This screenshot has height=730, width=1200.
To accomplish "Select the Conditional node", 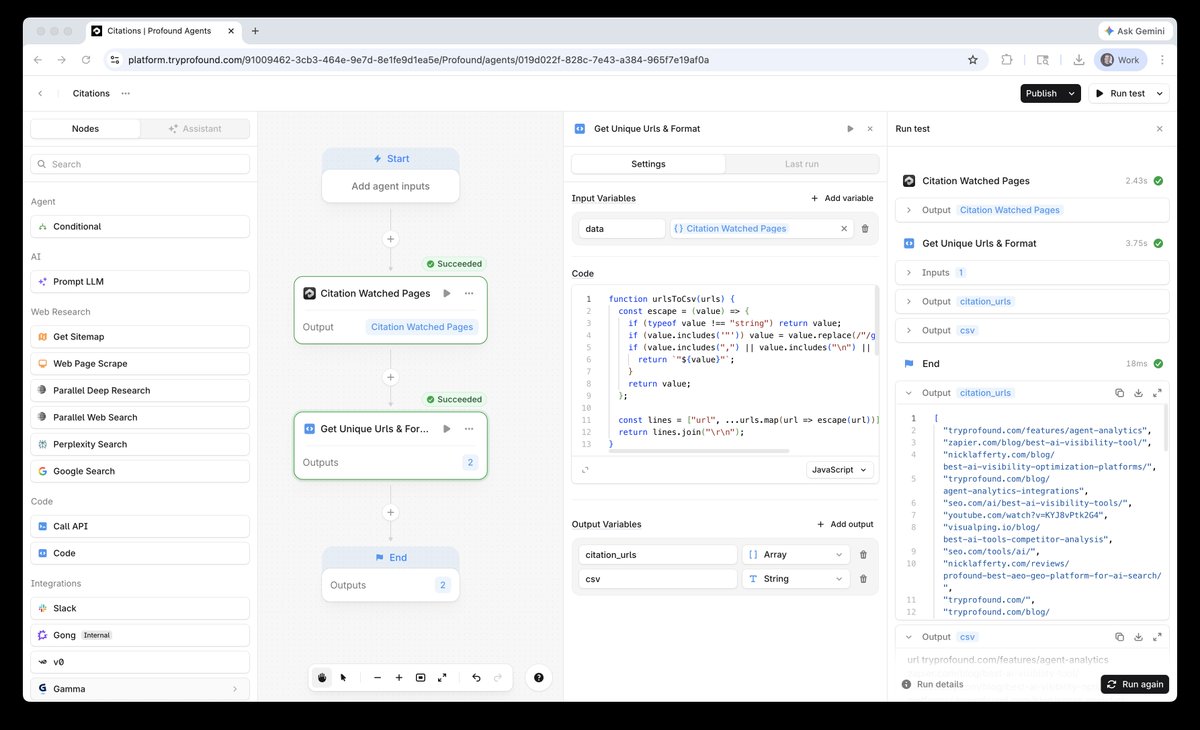I will [x=140, y=227].
